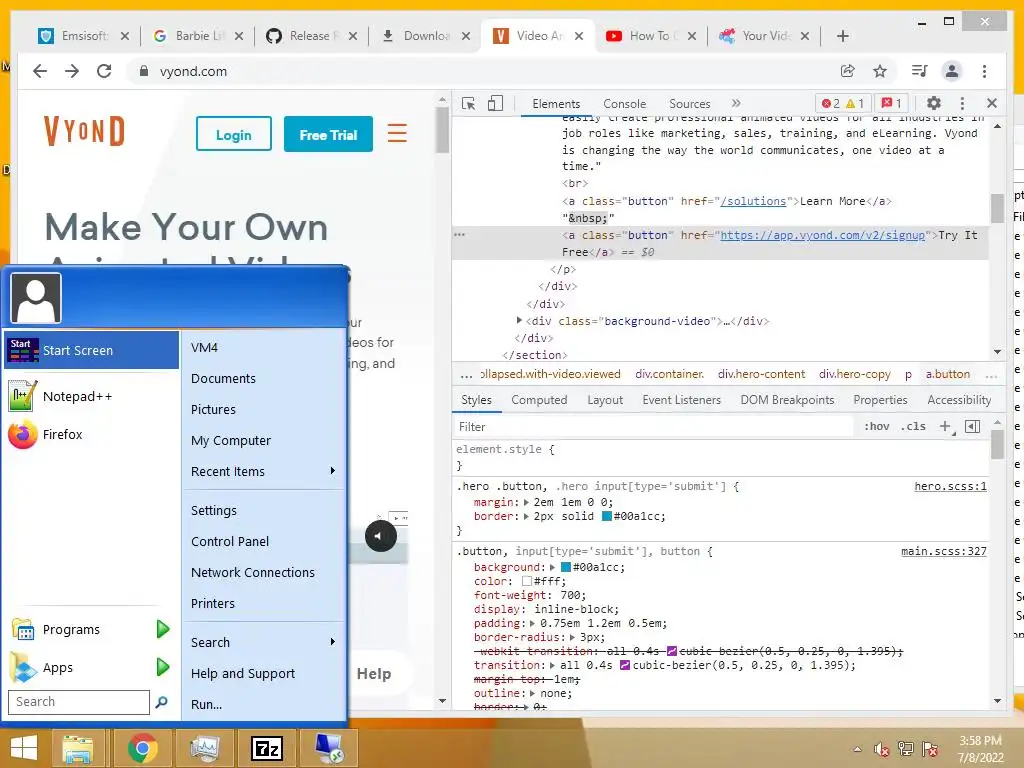Toggle the computed styles sidebar icon
The width and height of the screenshot is (1024, 768).
point(972,426)
